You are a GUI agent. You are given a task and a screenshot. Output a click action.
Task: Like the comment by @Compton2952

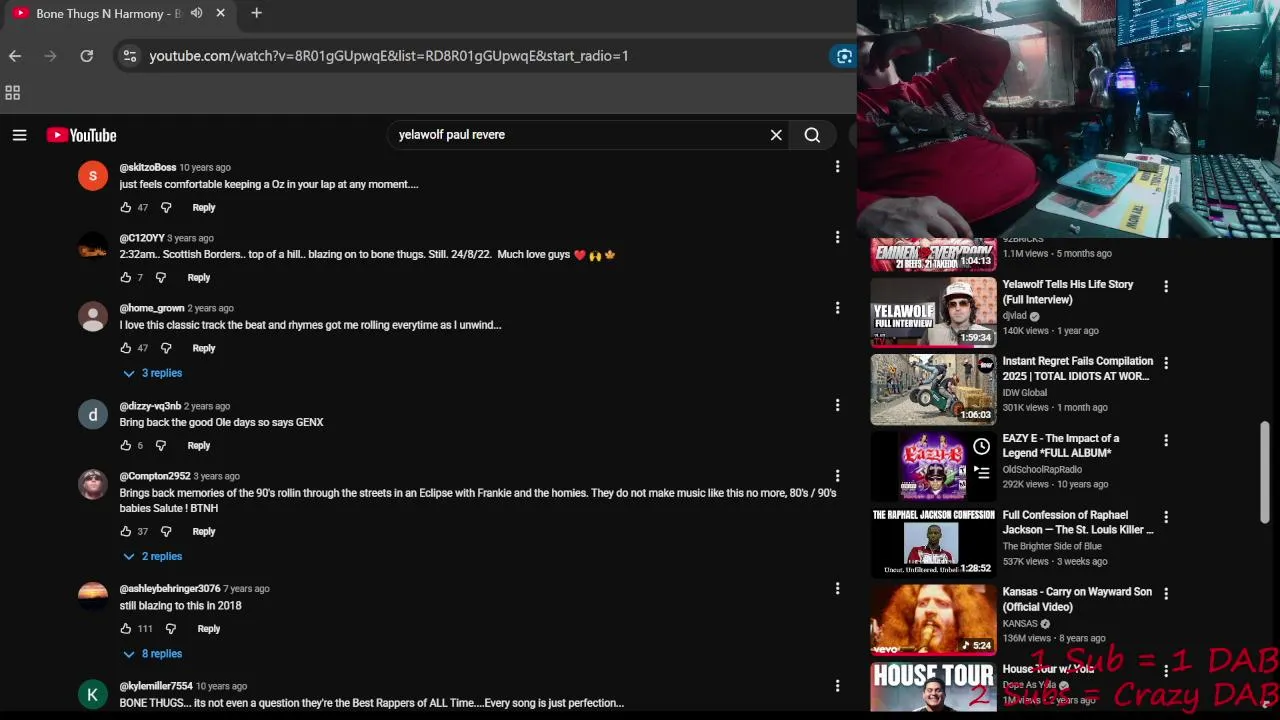point(125,531)
